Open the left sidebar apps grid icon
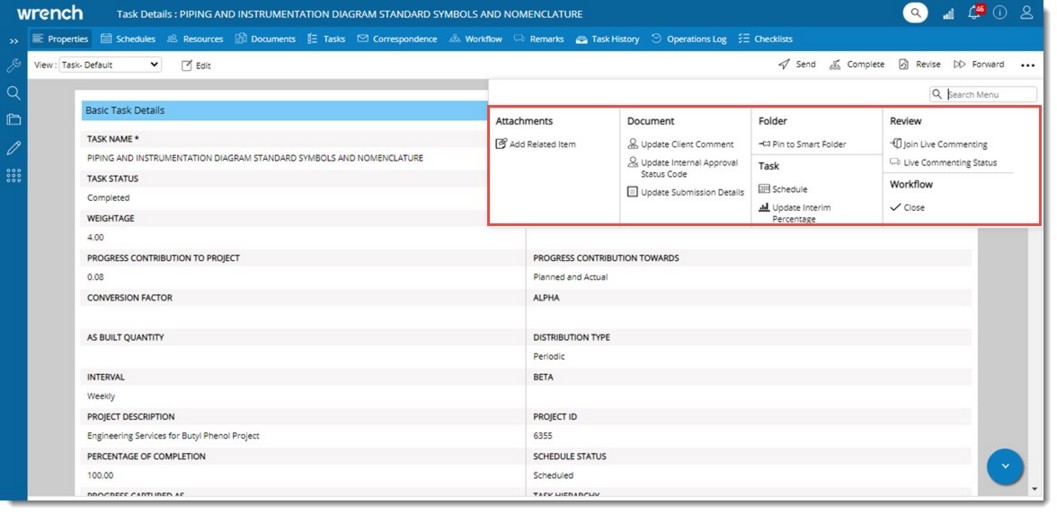The width and height of the screenshot is (1057, 514). click(13, 176)
